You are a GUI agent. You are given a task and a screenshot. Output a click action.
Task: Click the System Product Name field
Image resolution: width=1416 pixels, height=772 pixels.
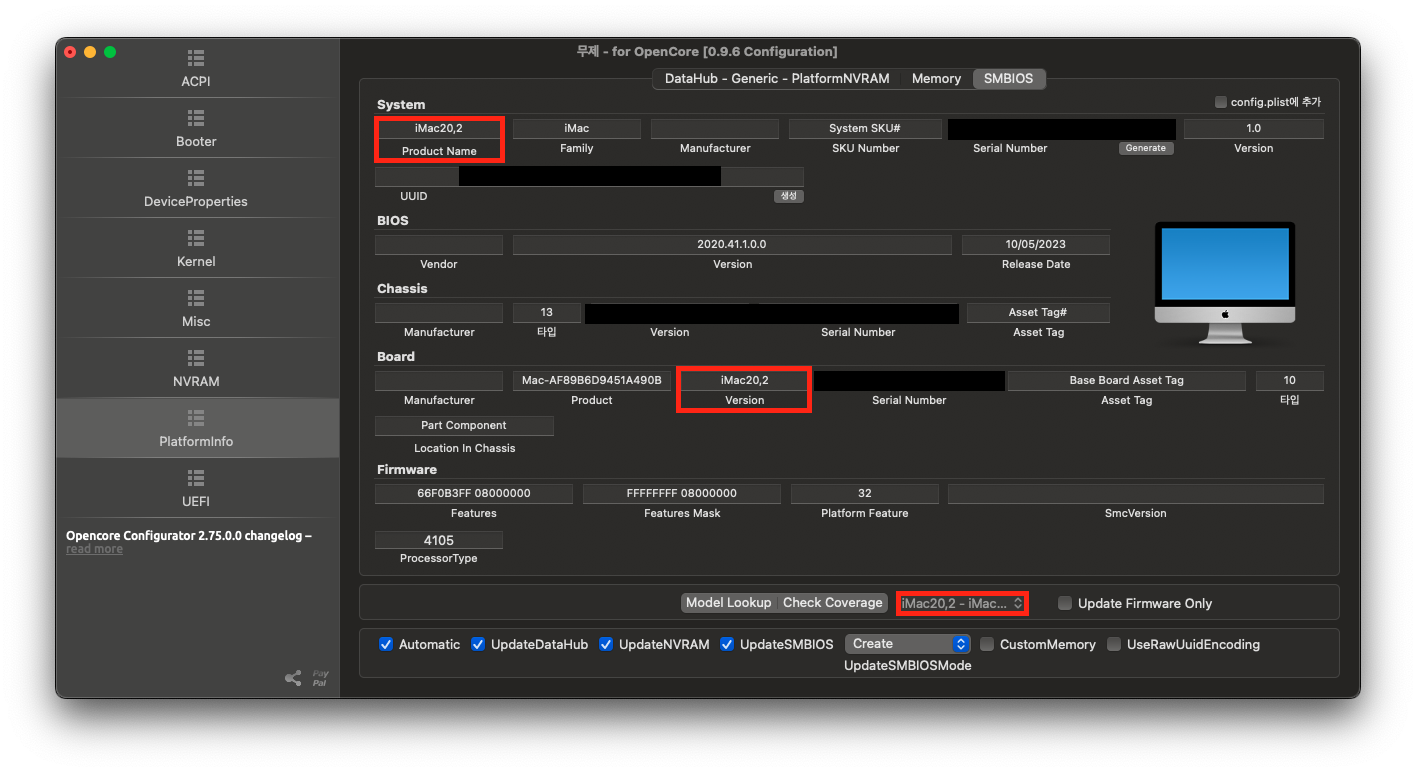439,128
